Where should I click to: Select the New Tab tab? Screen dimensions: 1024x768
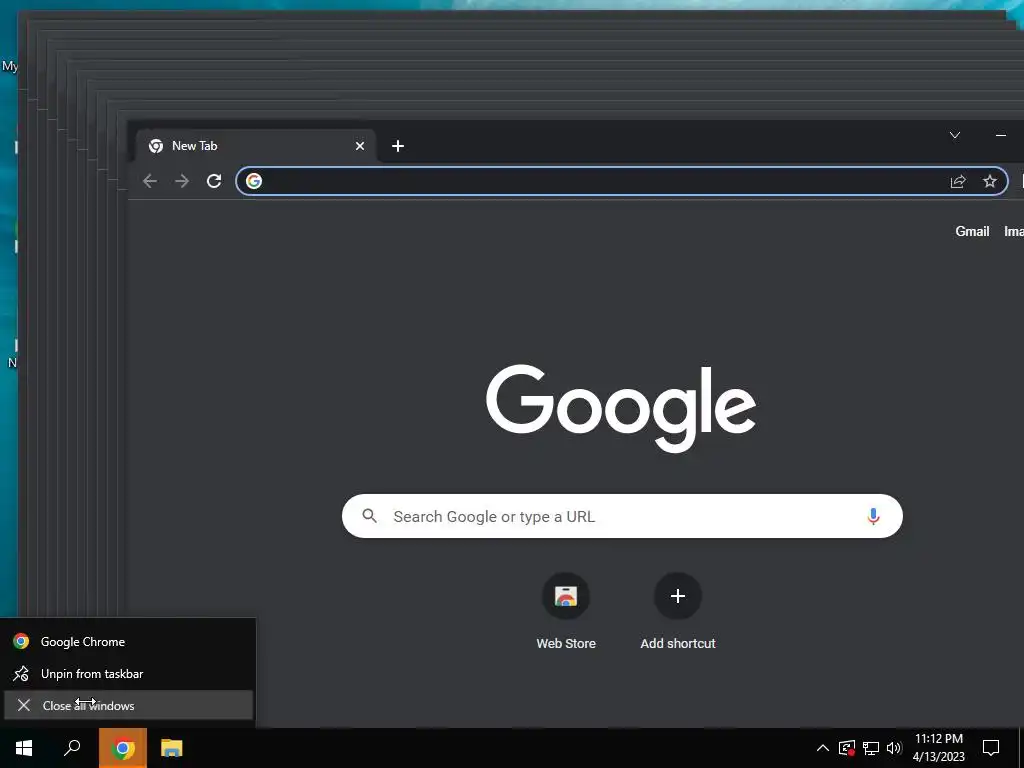[256, 146]
